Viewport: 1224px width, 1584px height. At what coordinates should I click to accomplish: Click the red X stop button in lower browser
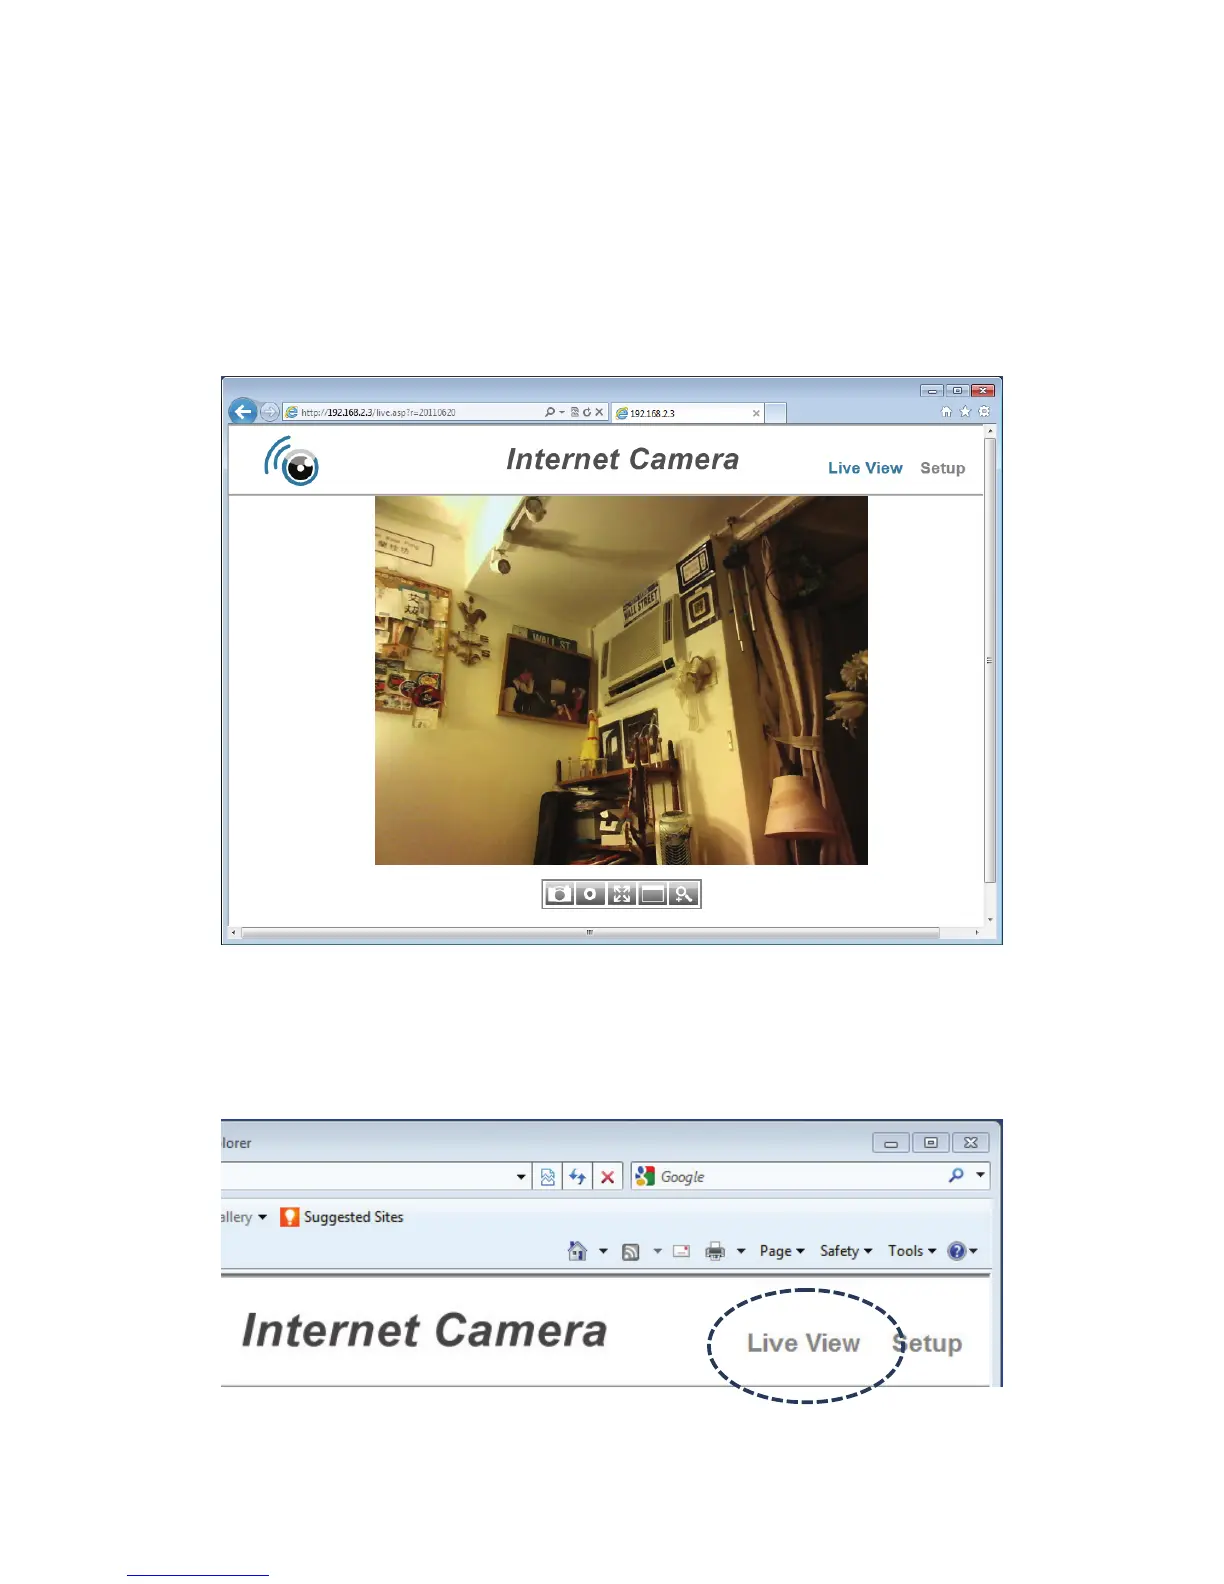[607, 1176]
